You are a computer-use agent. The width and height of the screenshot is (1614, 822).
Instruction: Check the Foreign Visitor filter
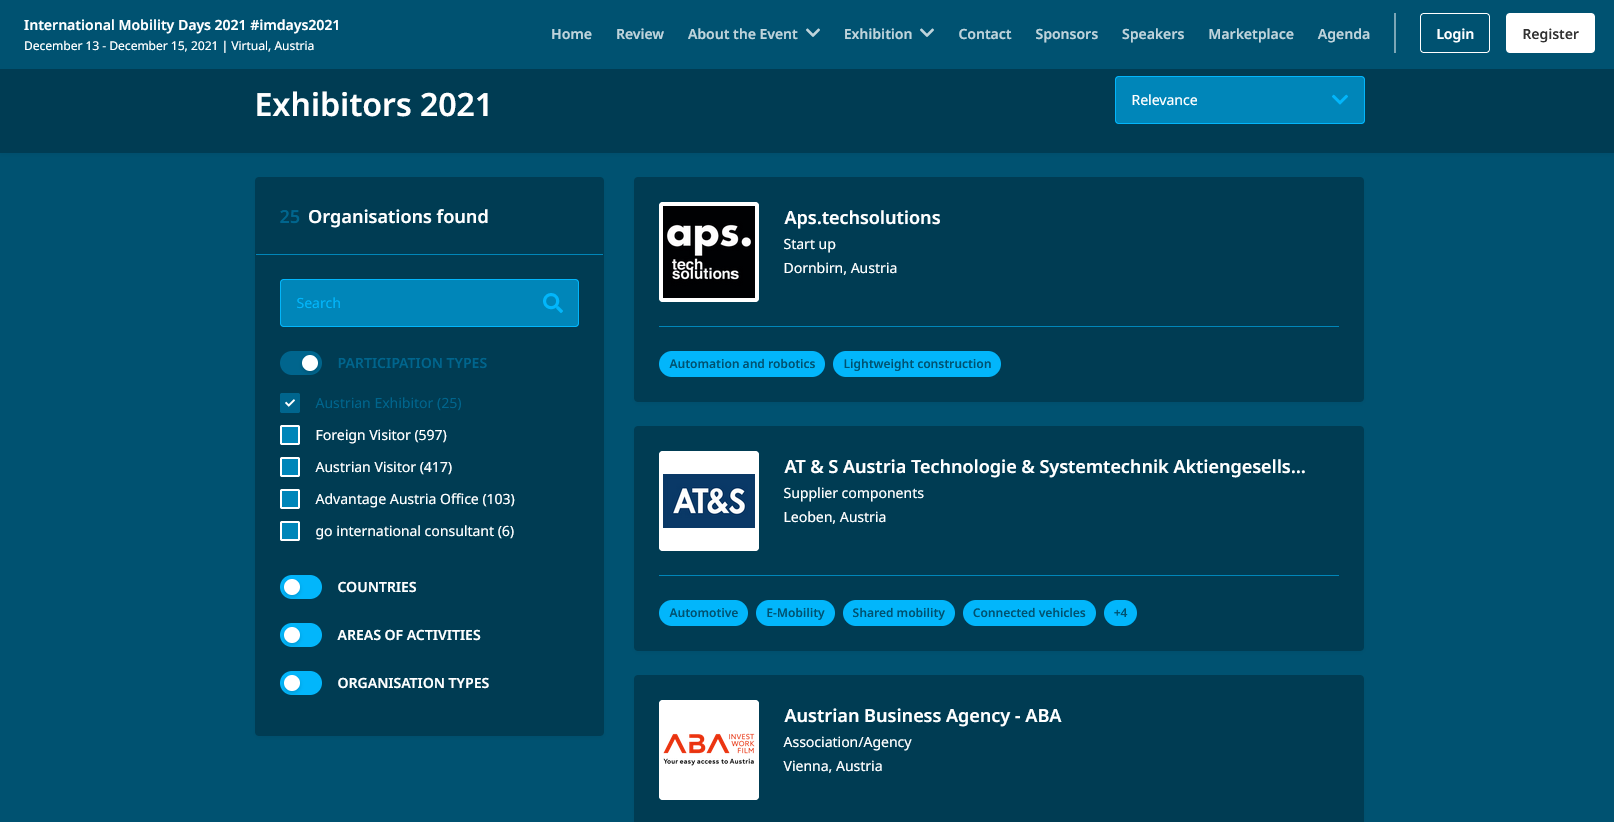(x=290, y=435)
